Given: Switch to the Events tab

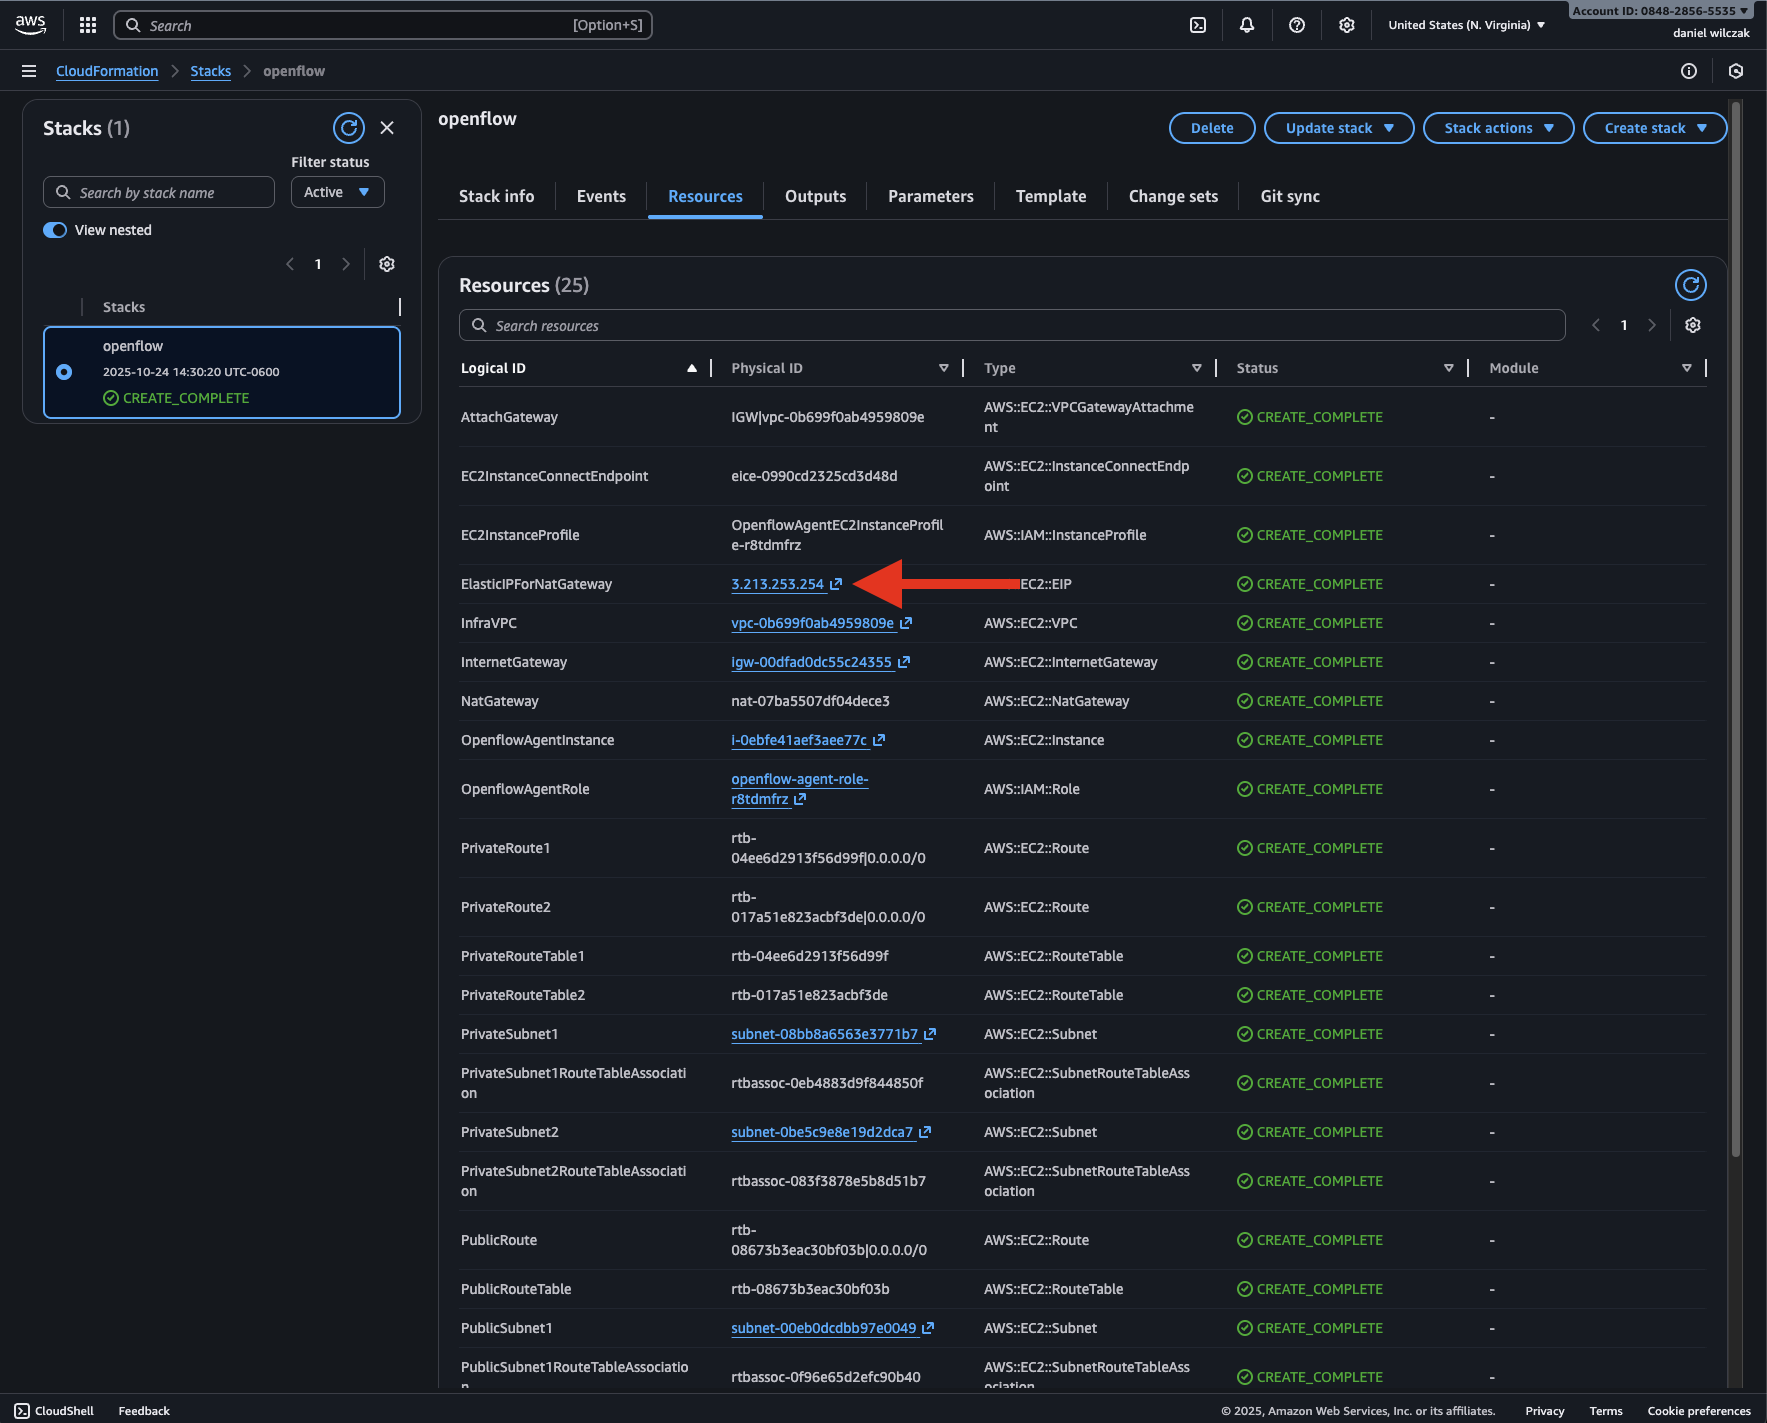Looking at the screenshot, I should coord(601,196).
